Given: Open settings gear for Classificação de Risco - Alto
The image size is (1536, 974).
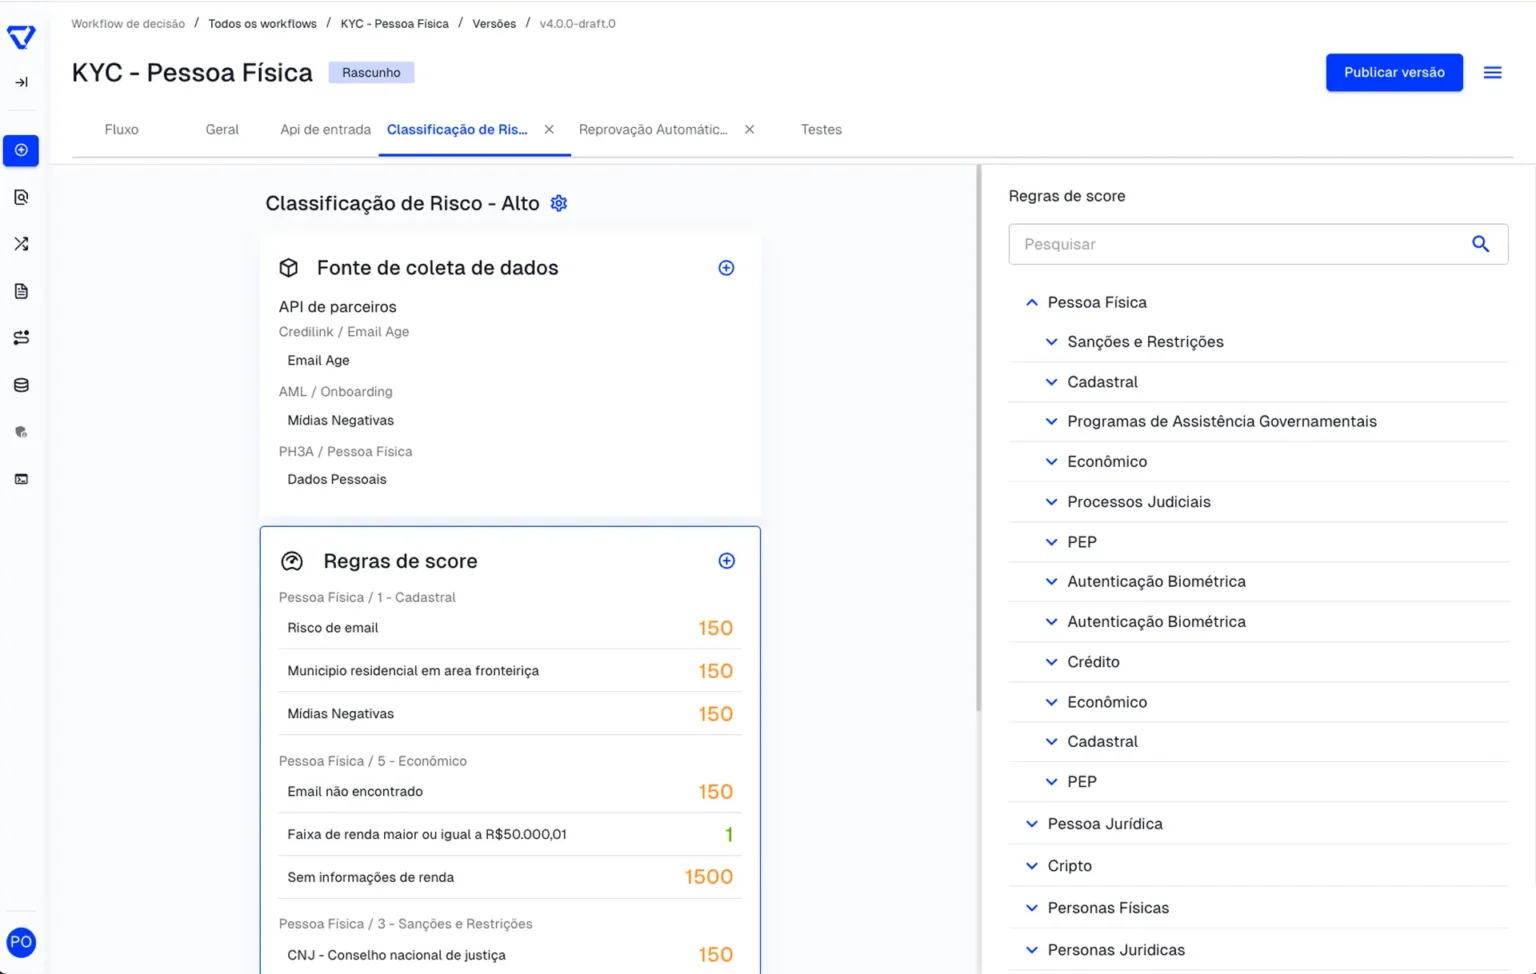Looking at the screenshot, I should click(x=559, y=203).
